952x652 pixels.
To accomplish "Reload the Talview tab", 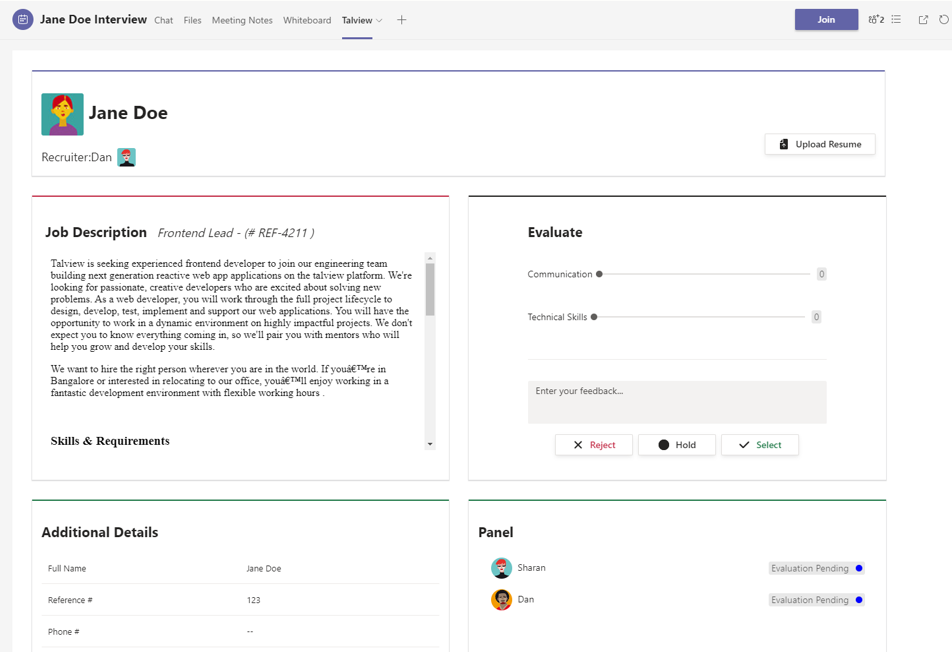I will [944, 19].
